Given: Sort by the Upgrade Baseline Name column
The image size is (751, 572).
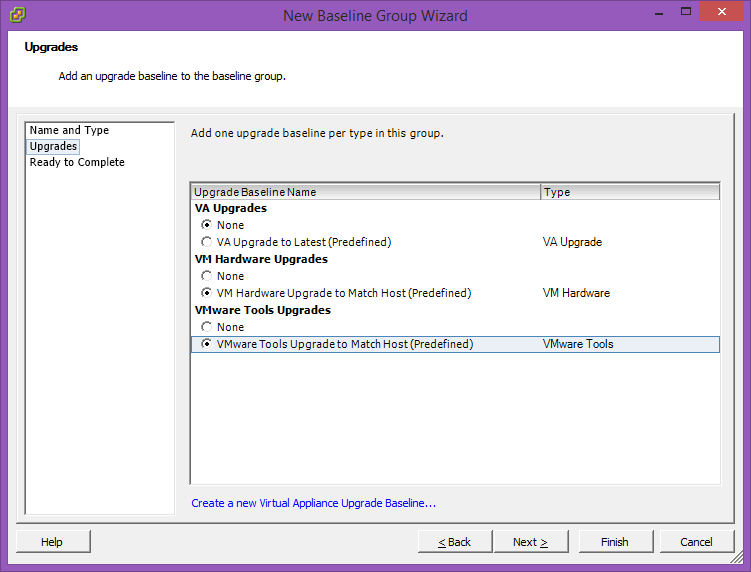Looking at the screenshot, I should 365,192.
